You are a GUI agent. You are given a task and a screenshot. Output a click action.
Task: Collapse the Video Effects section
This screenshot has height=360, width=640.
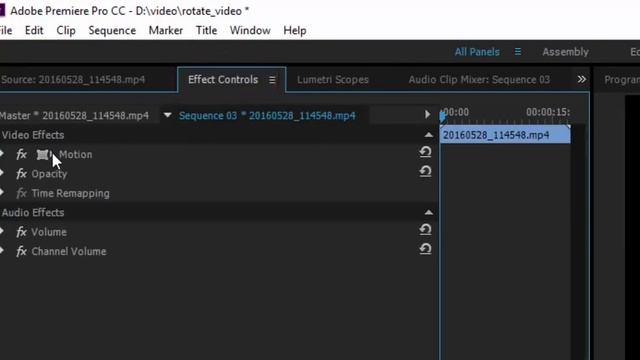point(429,135)
